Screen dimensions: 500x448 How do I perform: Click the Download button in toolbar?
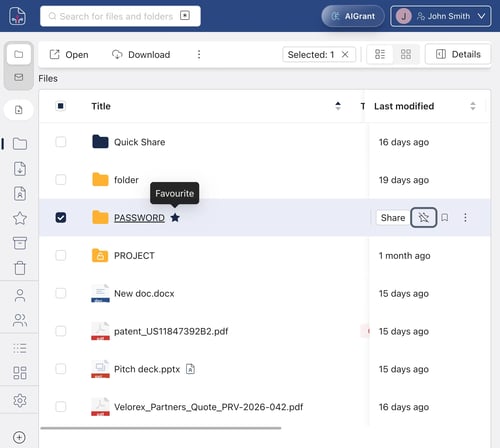pos(141,54)
